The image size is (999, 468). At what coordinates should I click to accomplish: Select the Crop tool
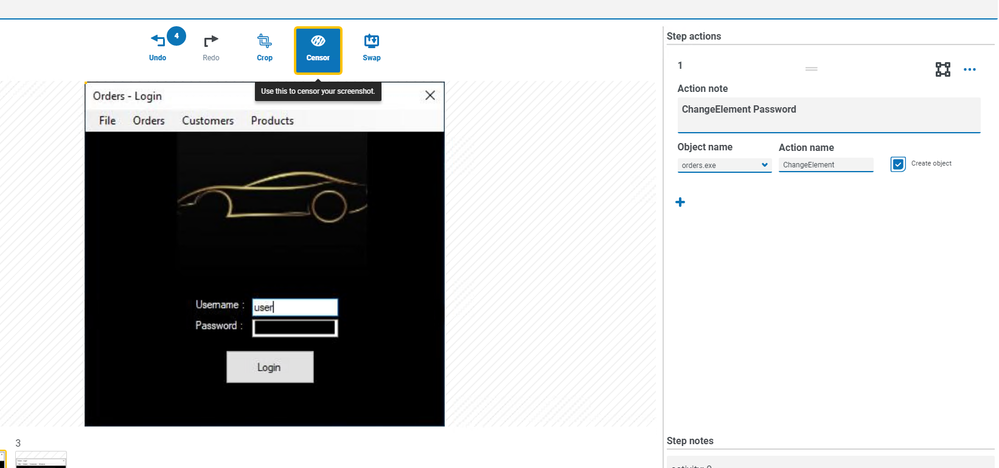(x=264, y=42)
